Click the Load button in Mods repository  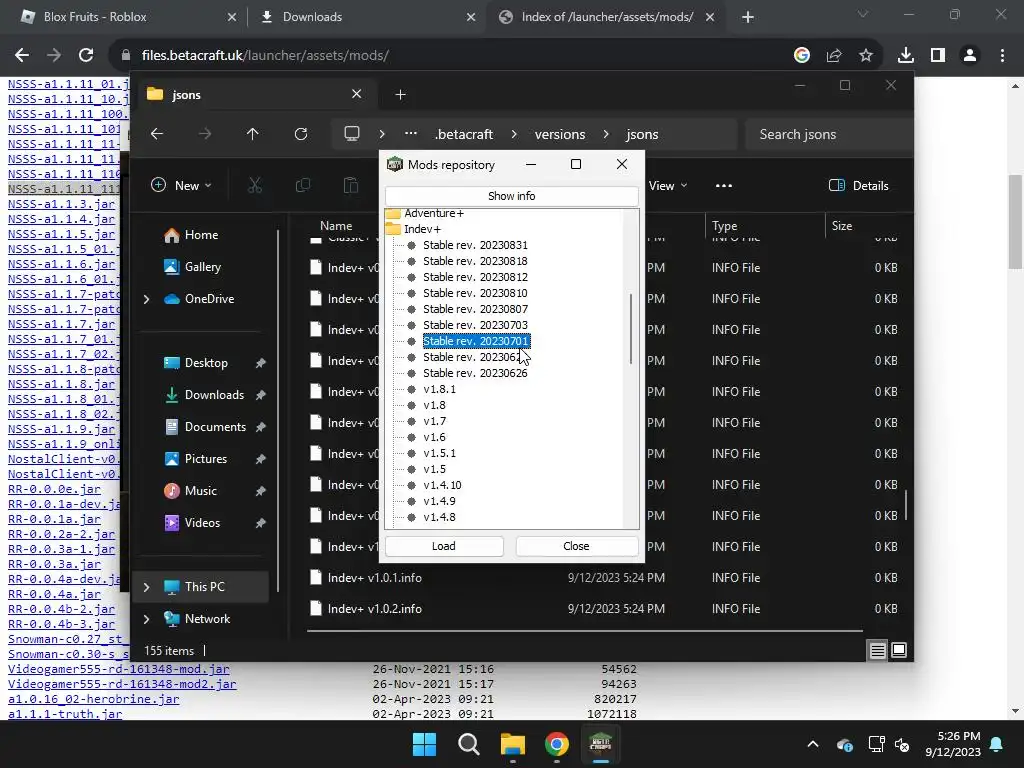(444, 546)
